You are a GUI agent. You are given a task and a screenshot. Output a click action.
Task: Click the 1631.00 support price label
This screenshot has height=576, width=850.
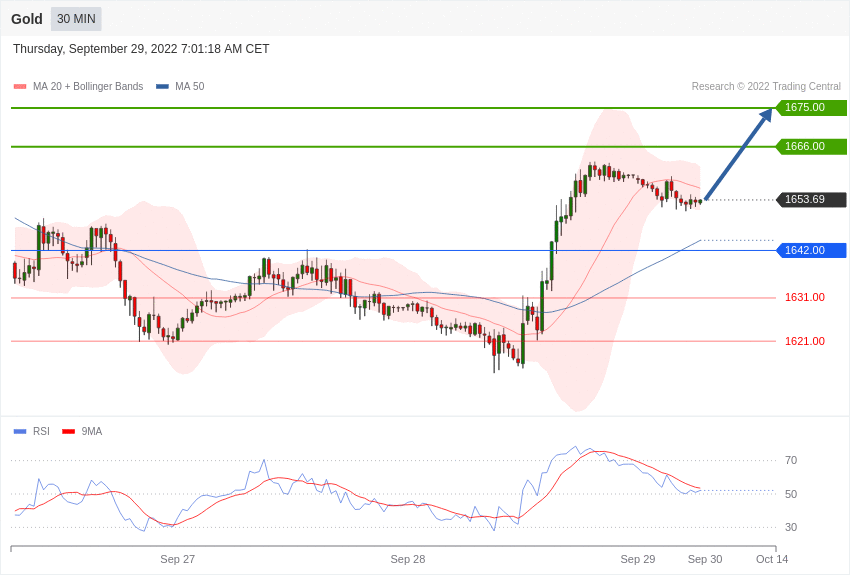[805, 297]
